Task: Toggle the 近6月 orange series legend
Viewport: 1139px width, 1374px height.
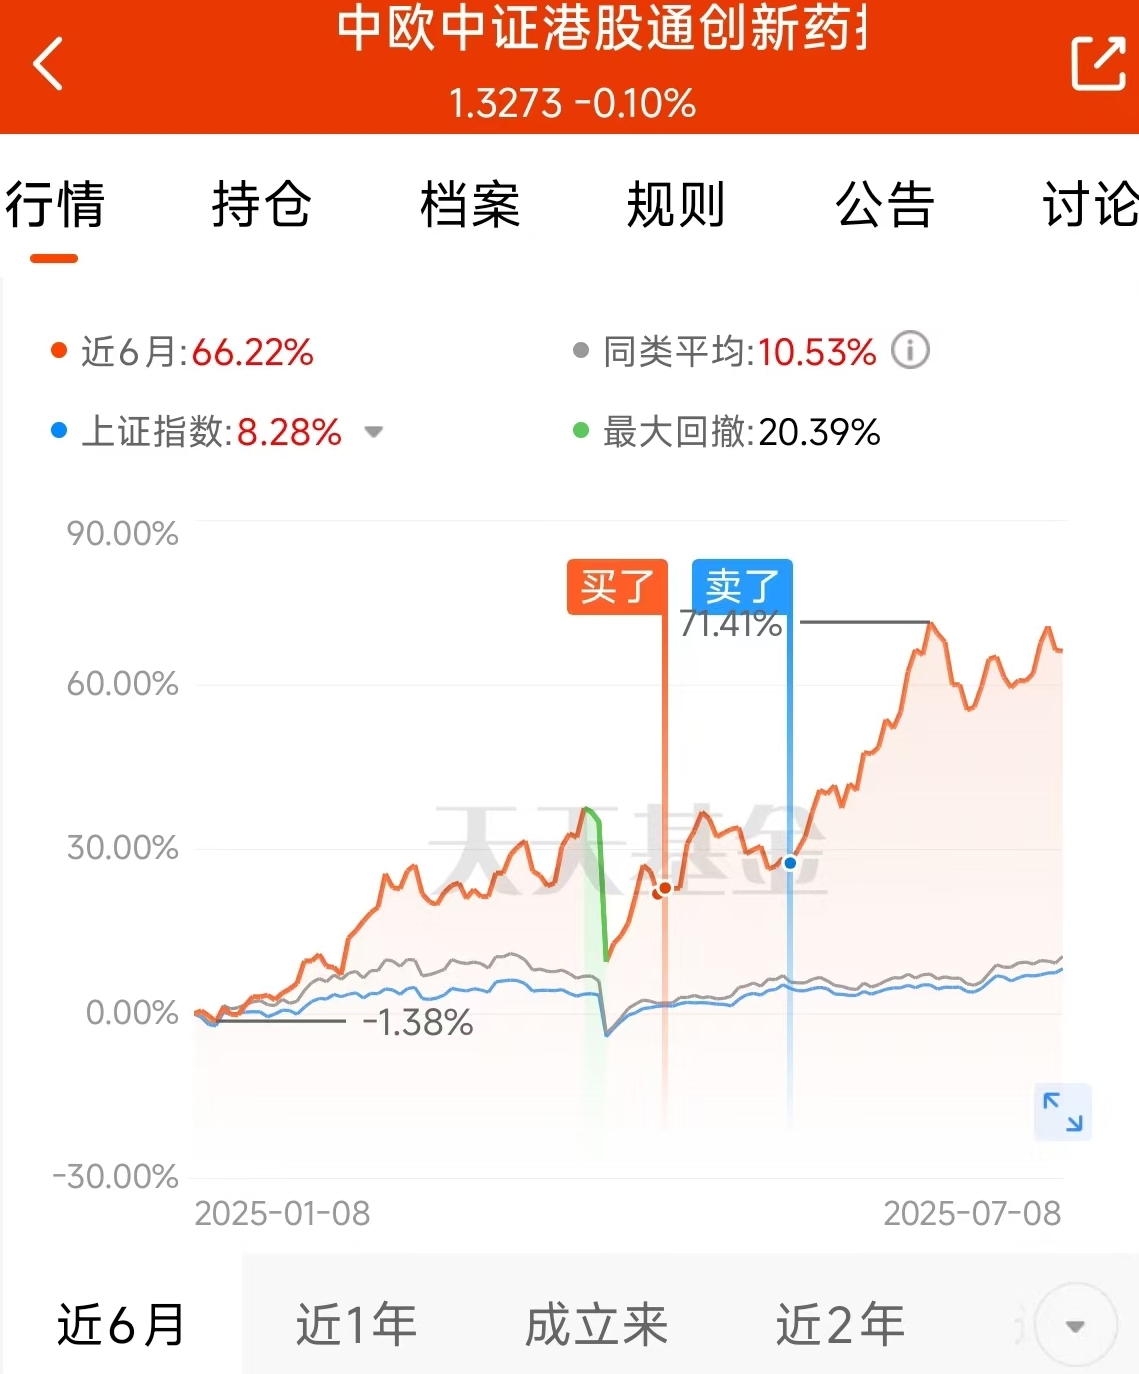Action: [182, 352]
